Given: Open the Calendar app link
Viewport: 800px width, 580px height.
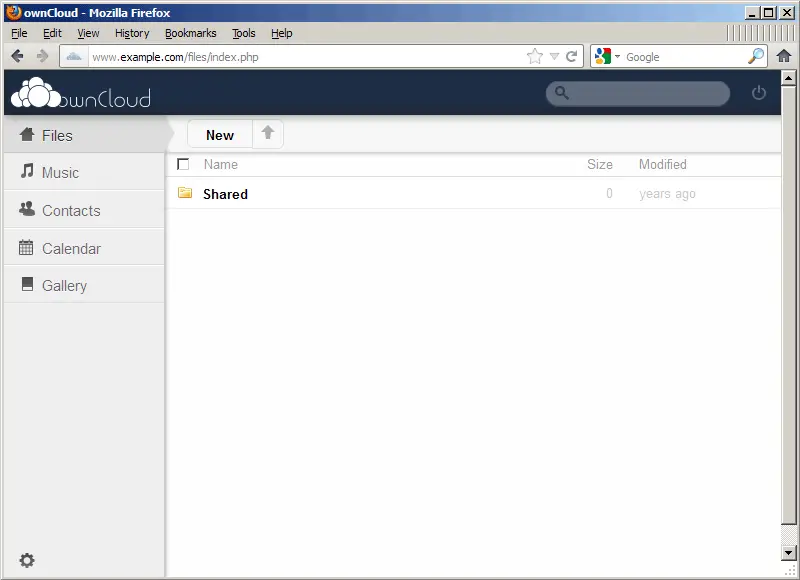Looking at the screenshot, I should click(x=71, y=248).
